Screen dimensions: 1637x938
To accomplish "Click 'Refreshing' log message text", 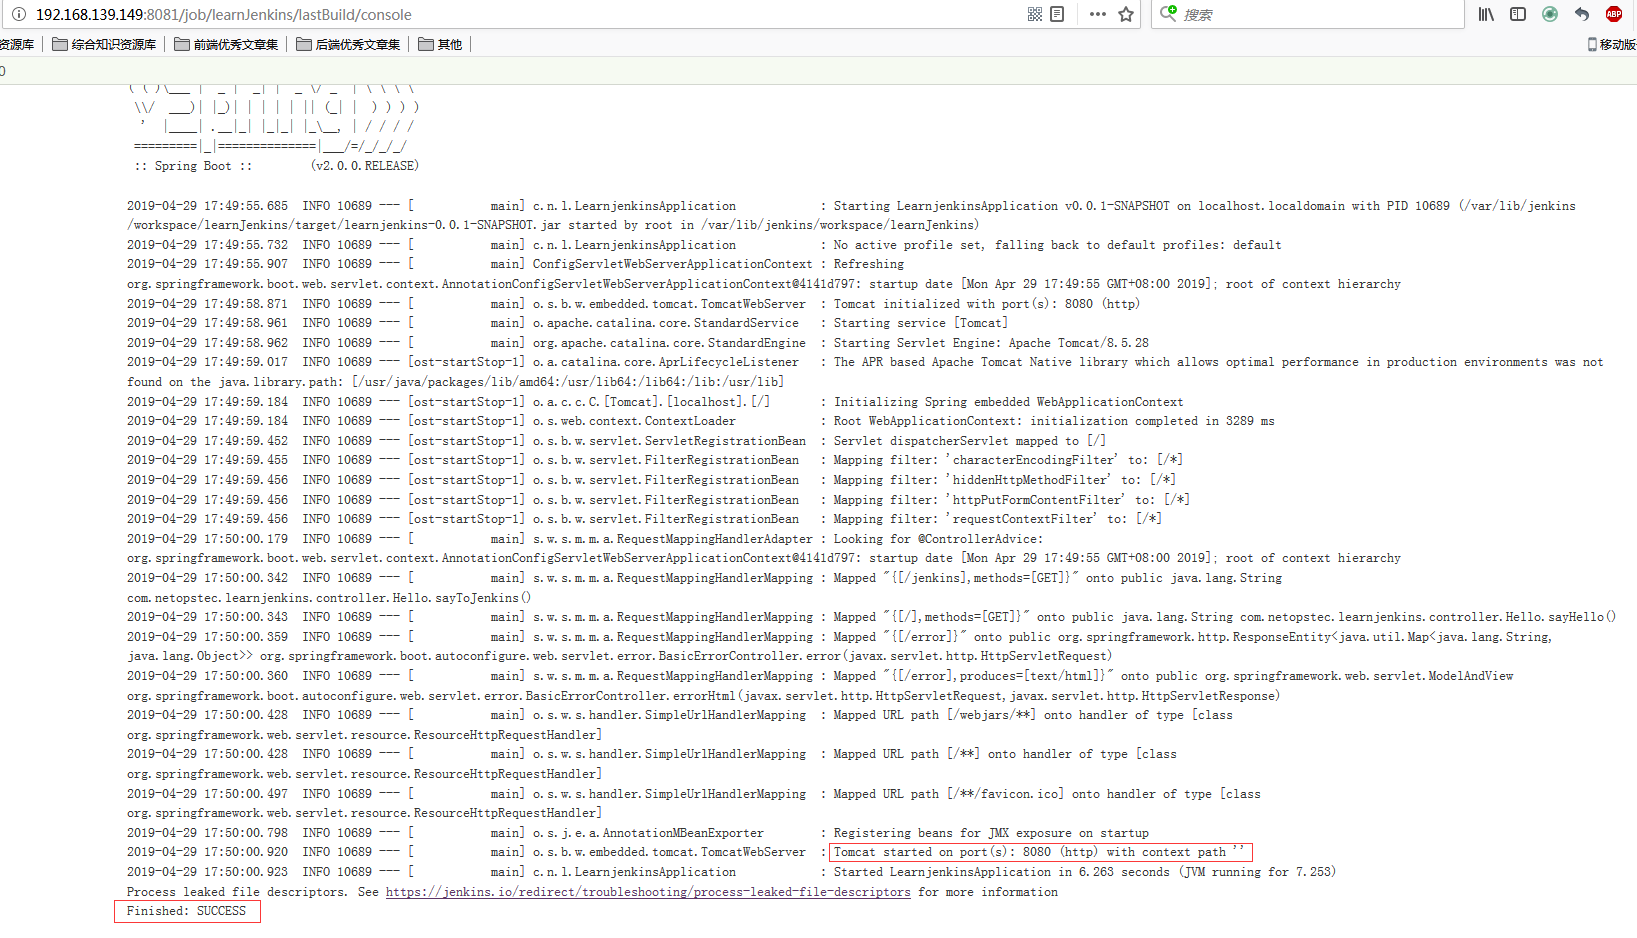I will (x=869, y=264).
